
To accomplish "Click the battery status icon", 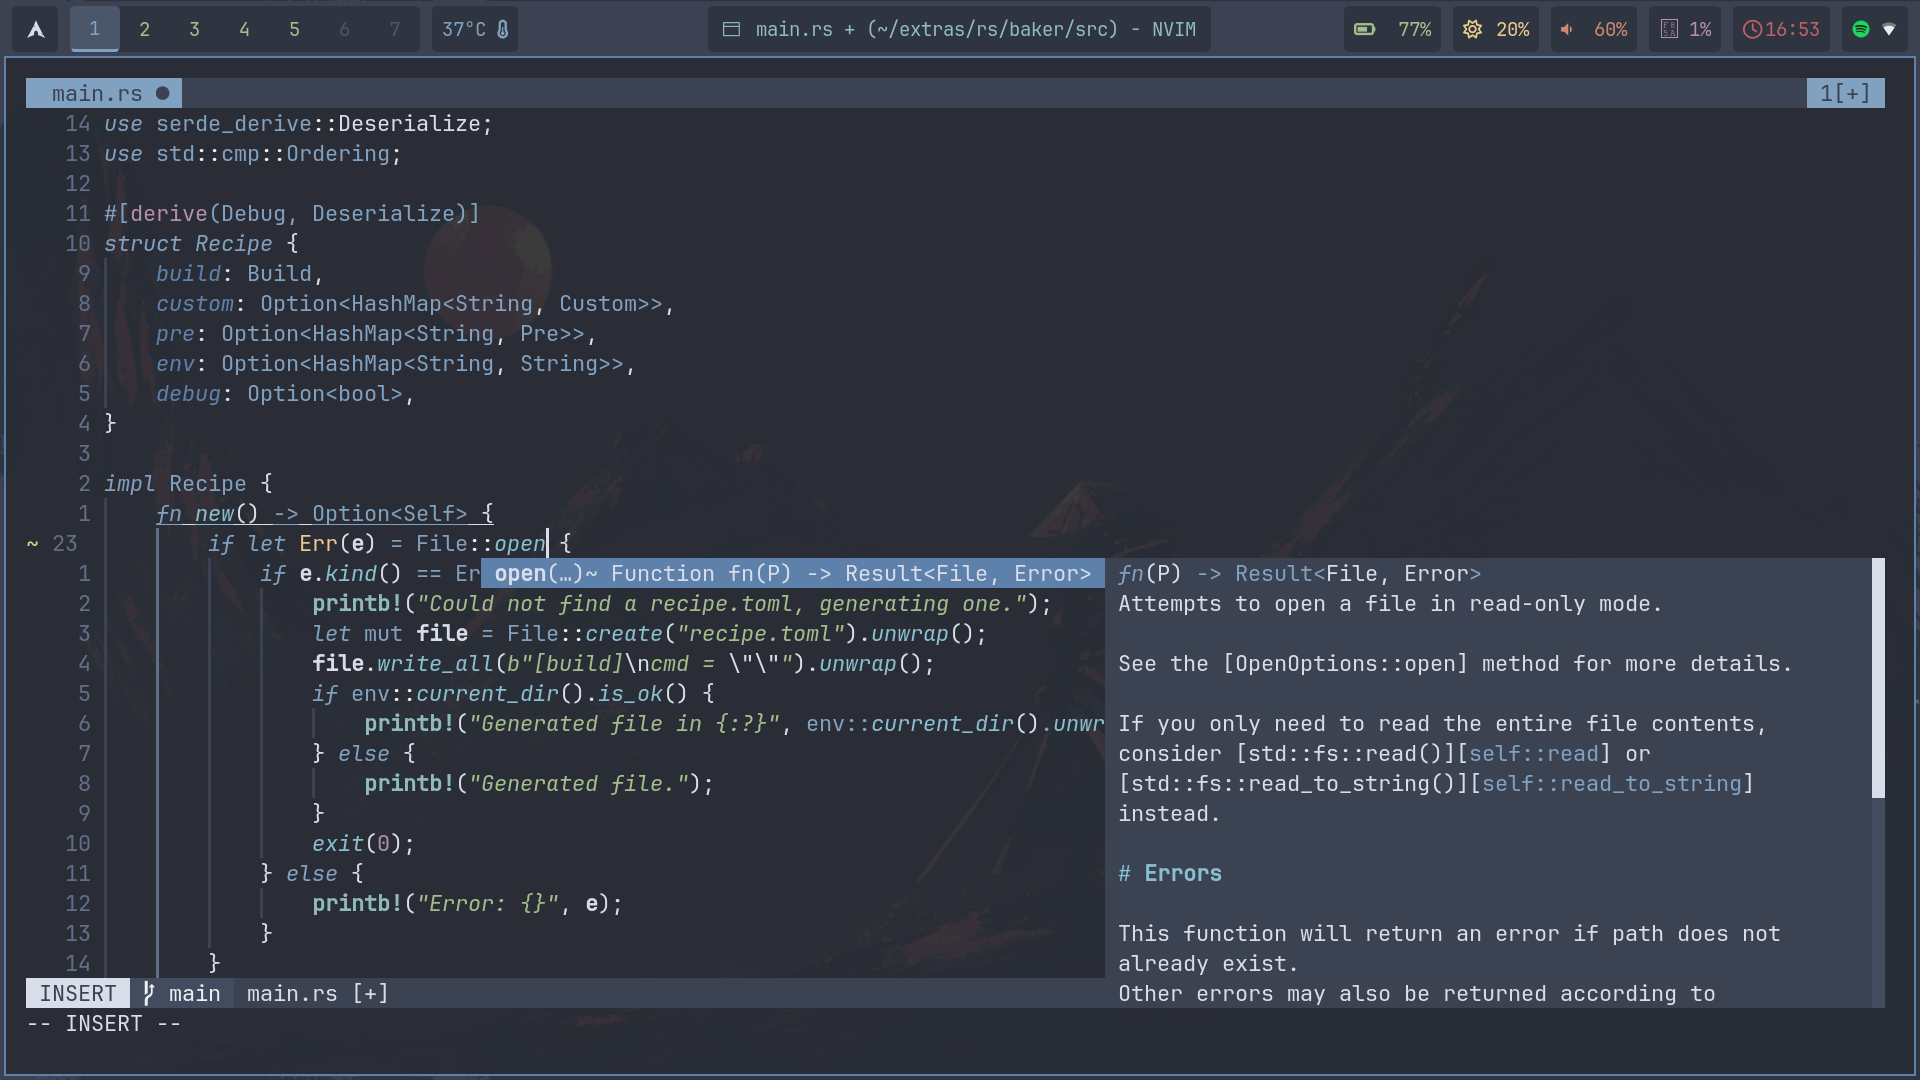I will (x=1365, y=29).
